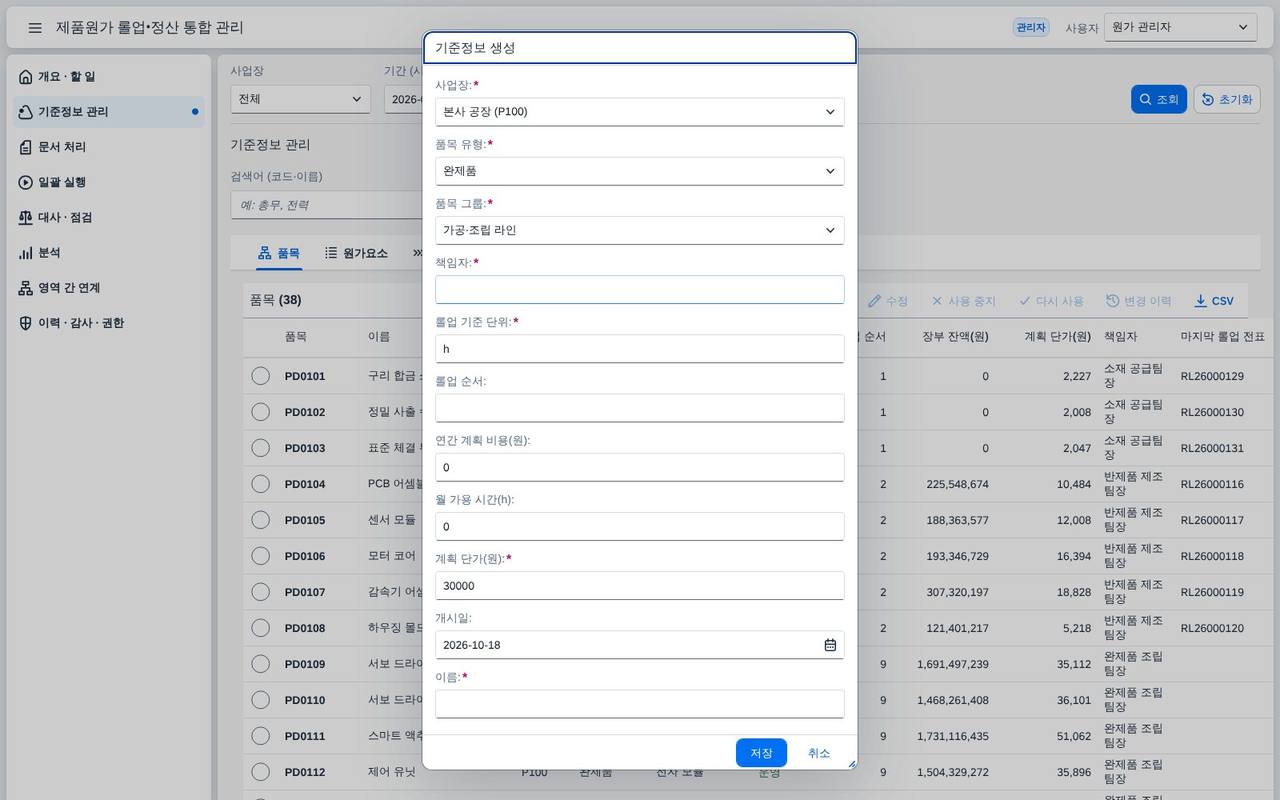Click into the 이름 input field

[640, 704]
